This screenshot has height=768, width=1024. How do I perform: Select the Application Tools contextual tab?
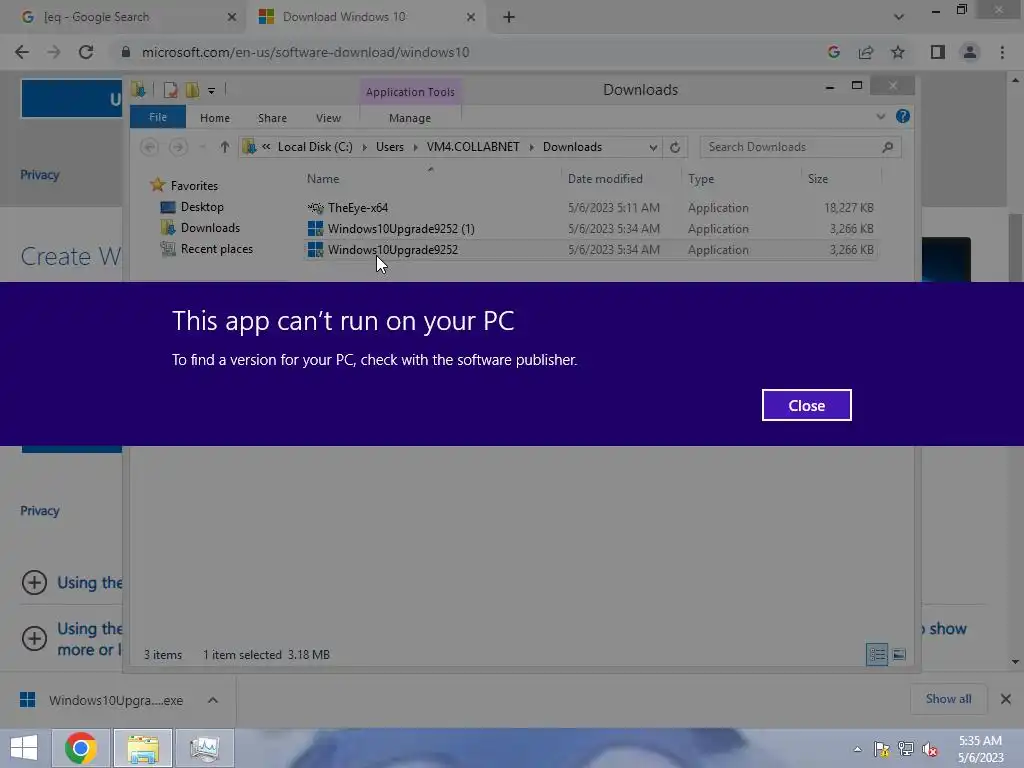pos(409,91)
